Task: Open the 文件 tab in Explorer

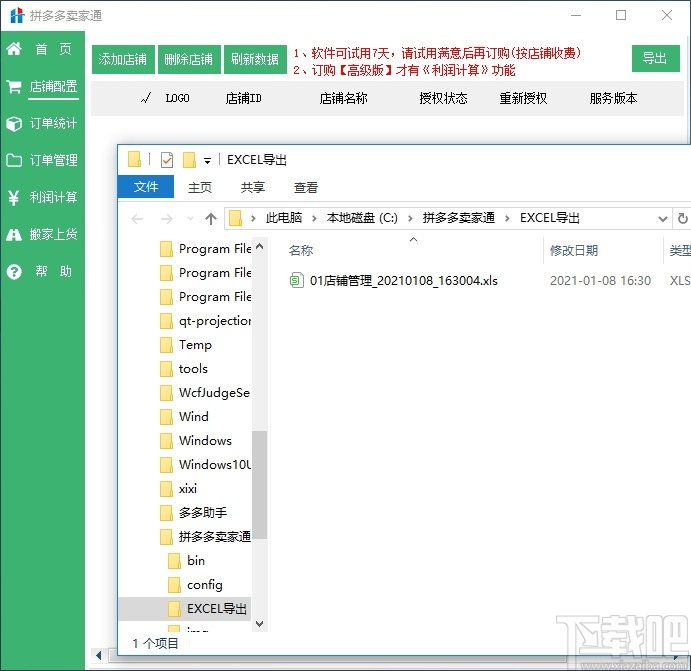Action: pyautogui.click(x=146, y=187)
